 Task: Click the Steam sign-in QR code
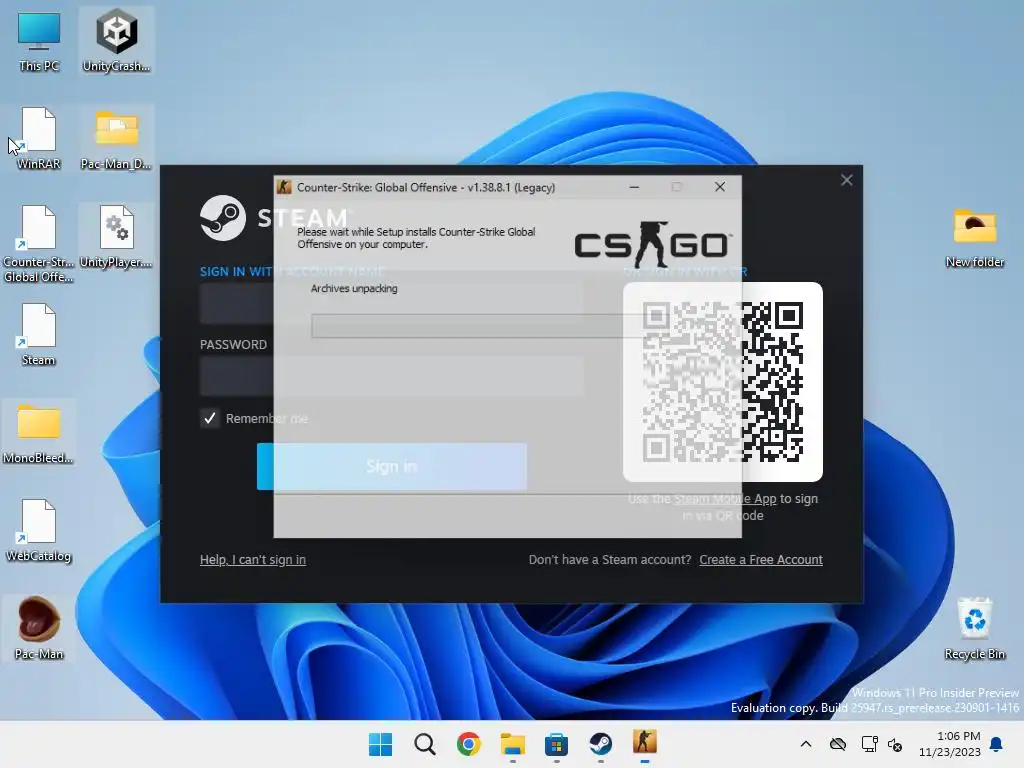point(723,382)
